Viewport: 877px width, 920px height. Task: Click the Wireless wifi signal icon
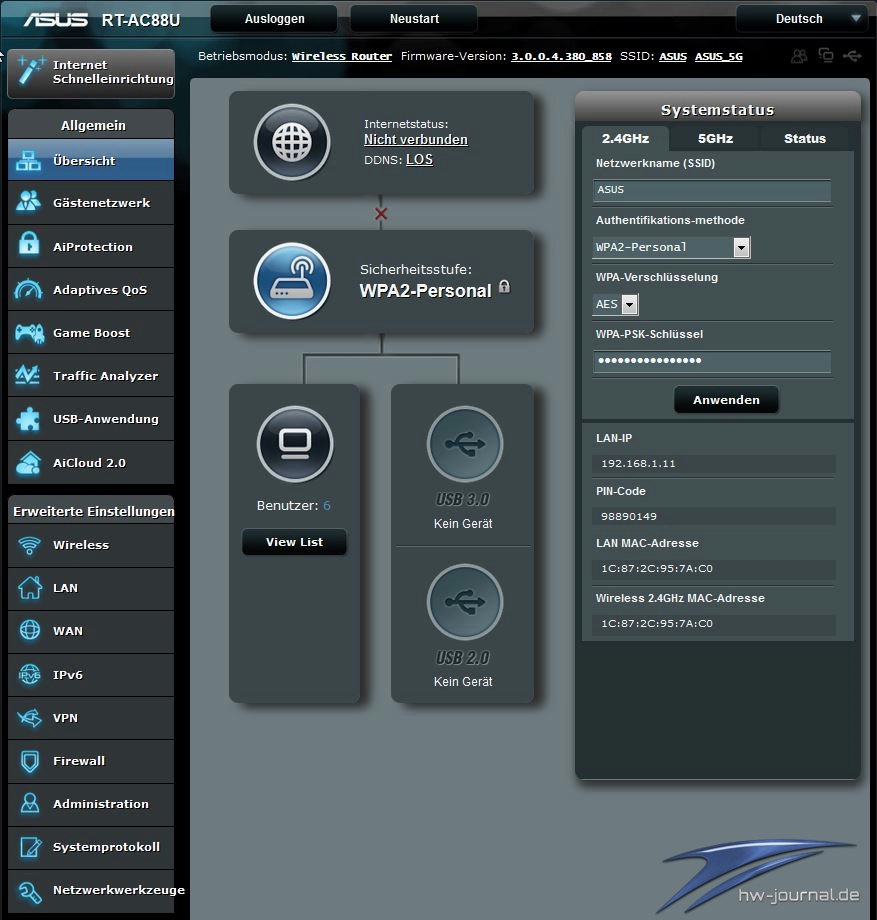tap(29, 545)
